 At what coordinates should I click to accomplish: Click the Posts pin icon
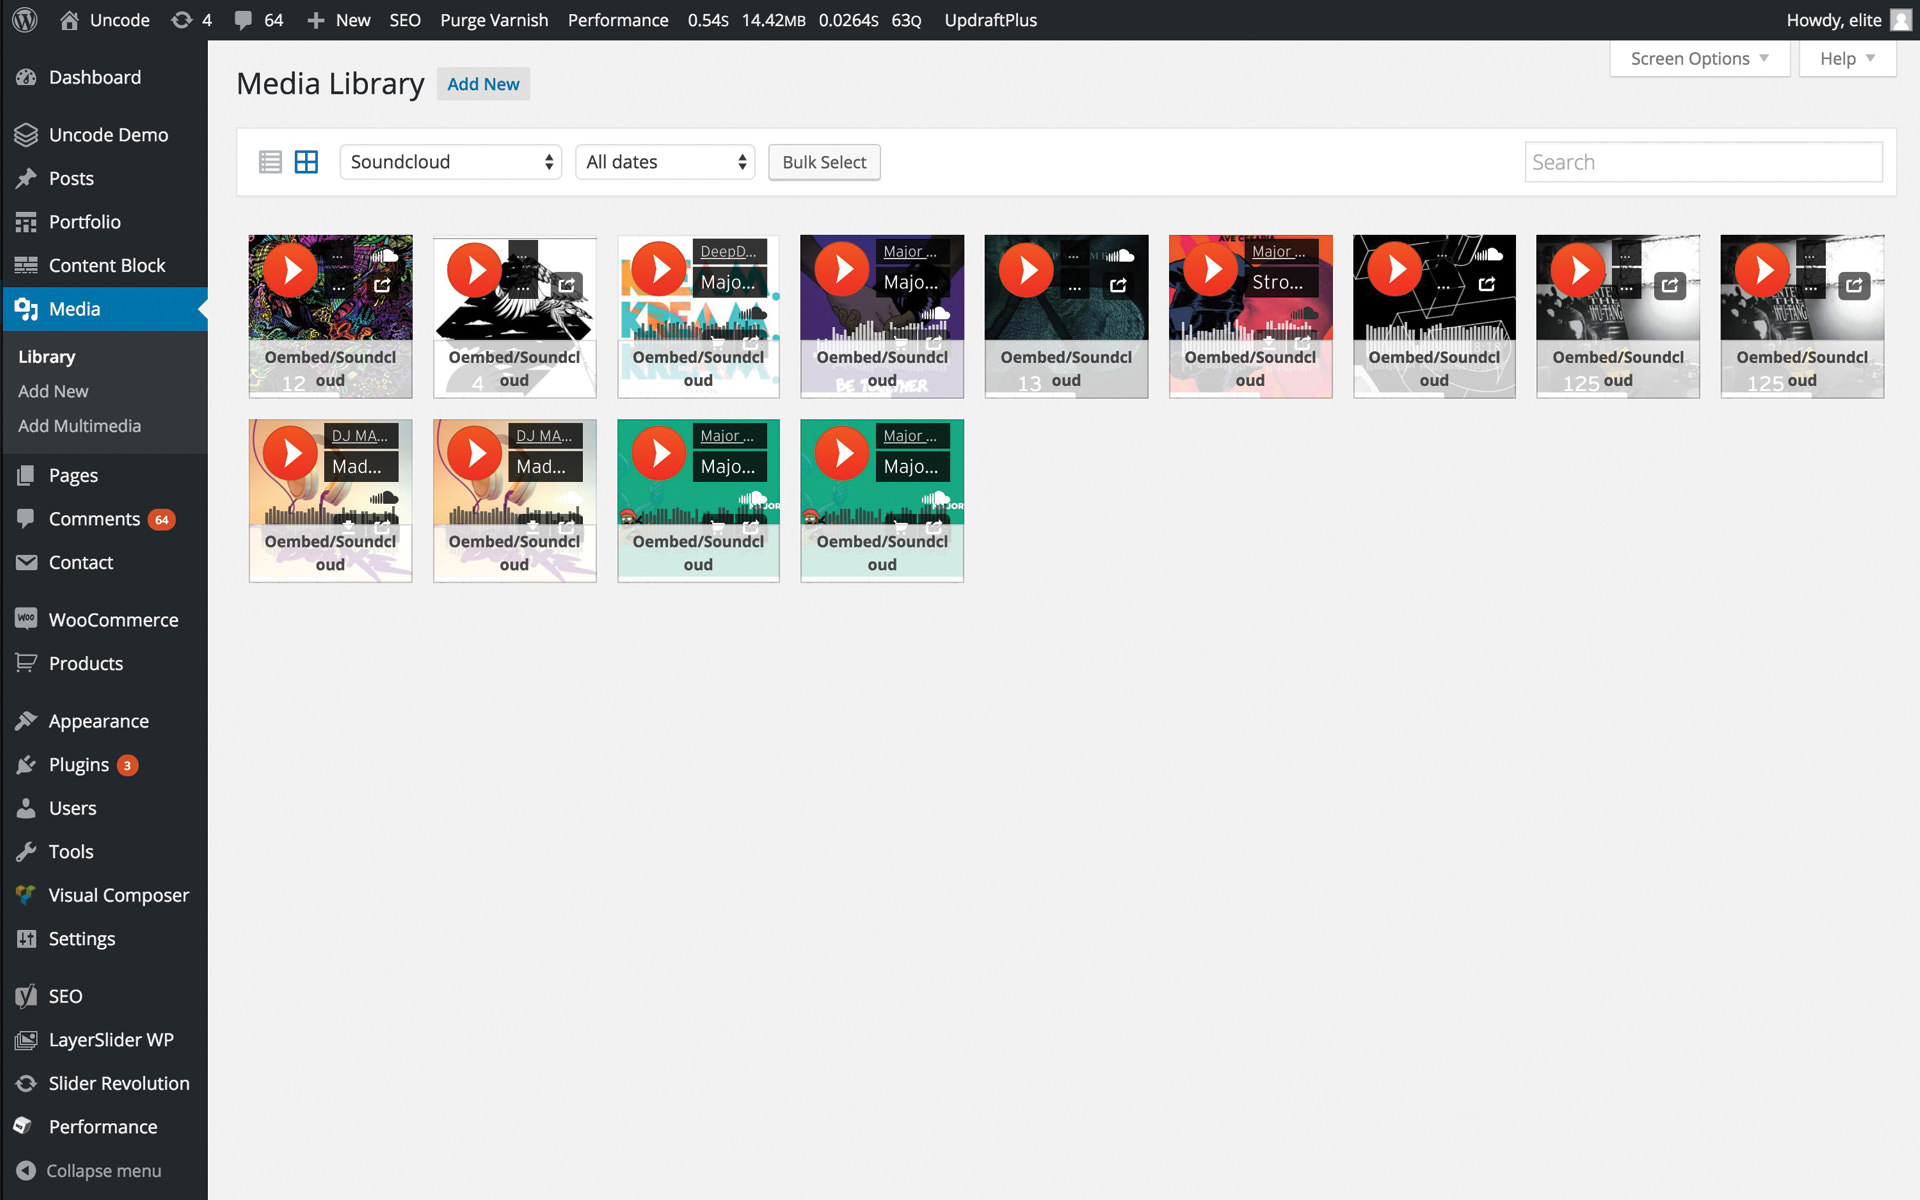26,179
